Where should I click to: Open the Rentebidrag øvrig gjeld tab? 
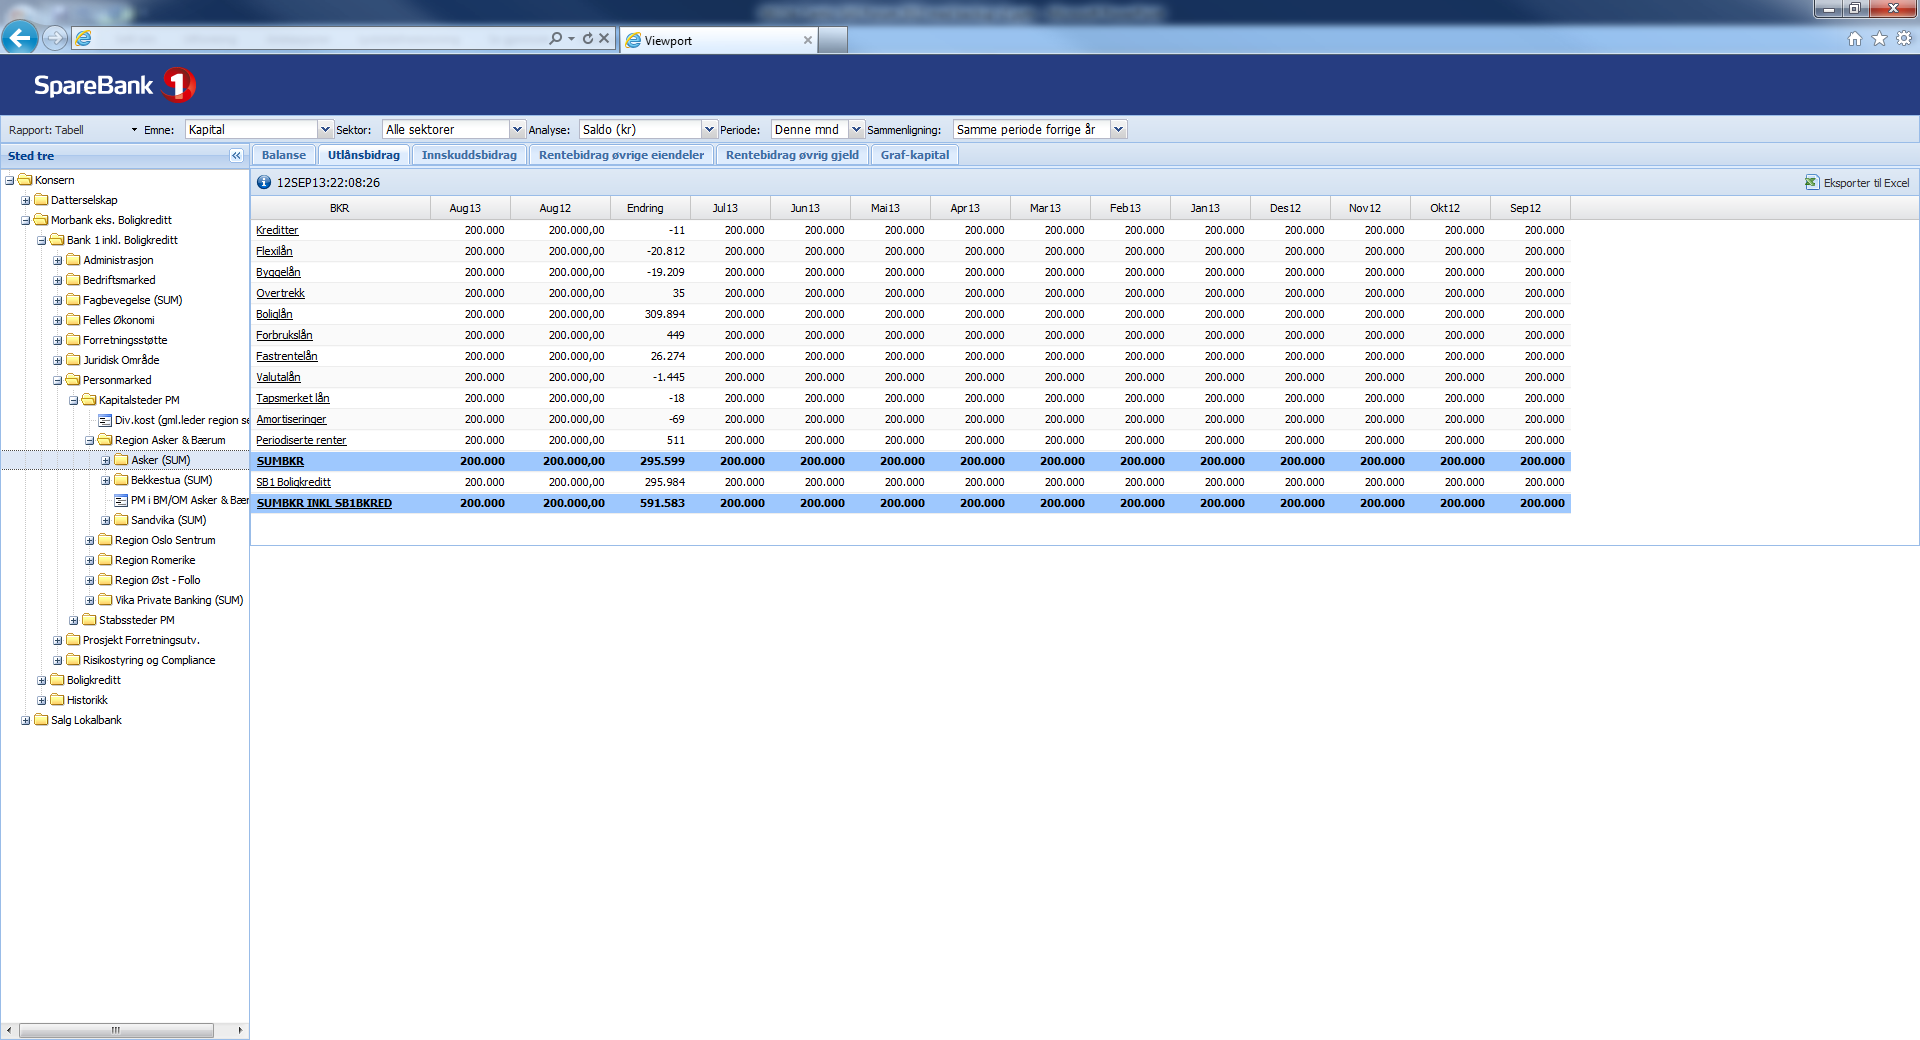pyautogui.click(x=792, y=155)
